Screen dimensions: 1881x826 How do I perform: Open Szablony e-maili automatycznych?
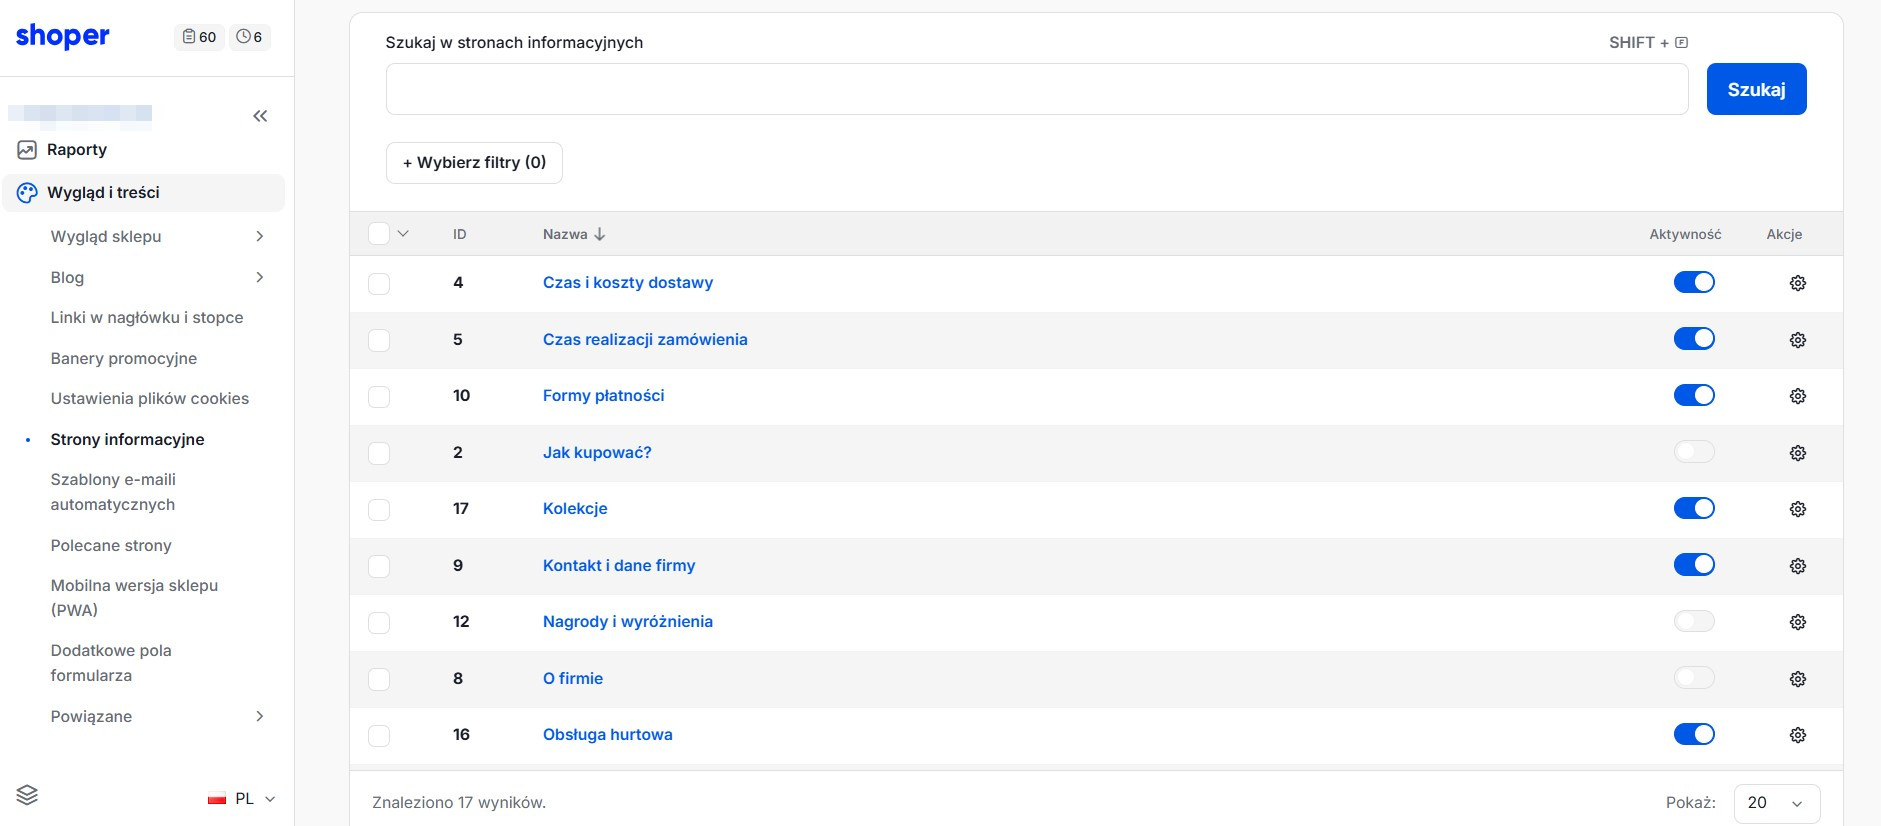point(113,492)
